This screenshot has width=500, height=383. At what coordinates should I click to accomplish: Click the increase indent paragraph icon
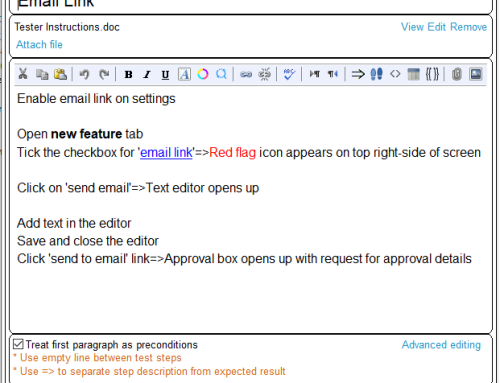(x=314, y=74)
